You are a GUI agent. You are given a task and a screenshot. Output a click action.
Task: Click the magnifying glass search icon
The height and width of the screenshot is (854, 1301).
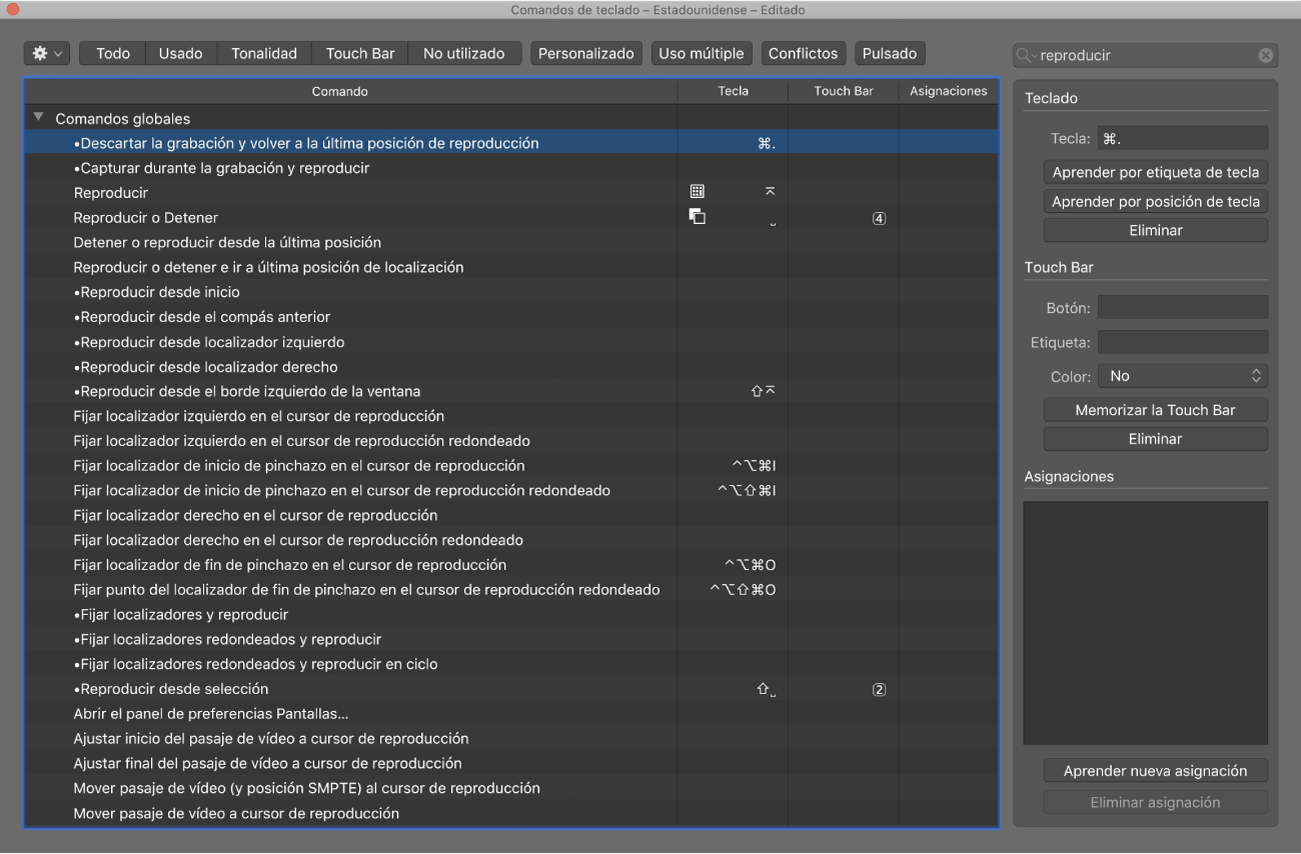tap(1026, 55)
